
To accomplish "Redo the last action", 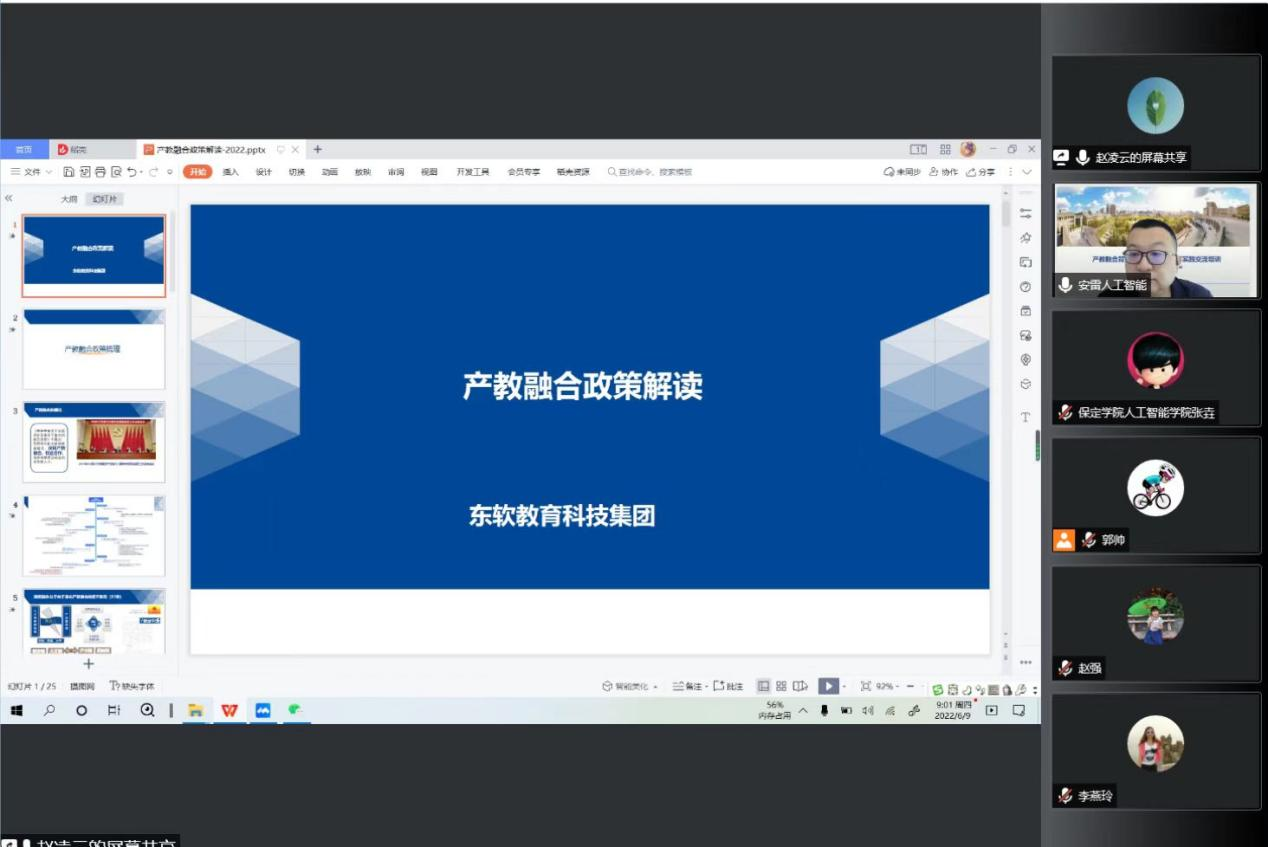I will click(154, 172).
